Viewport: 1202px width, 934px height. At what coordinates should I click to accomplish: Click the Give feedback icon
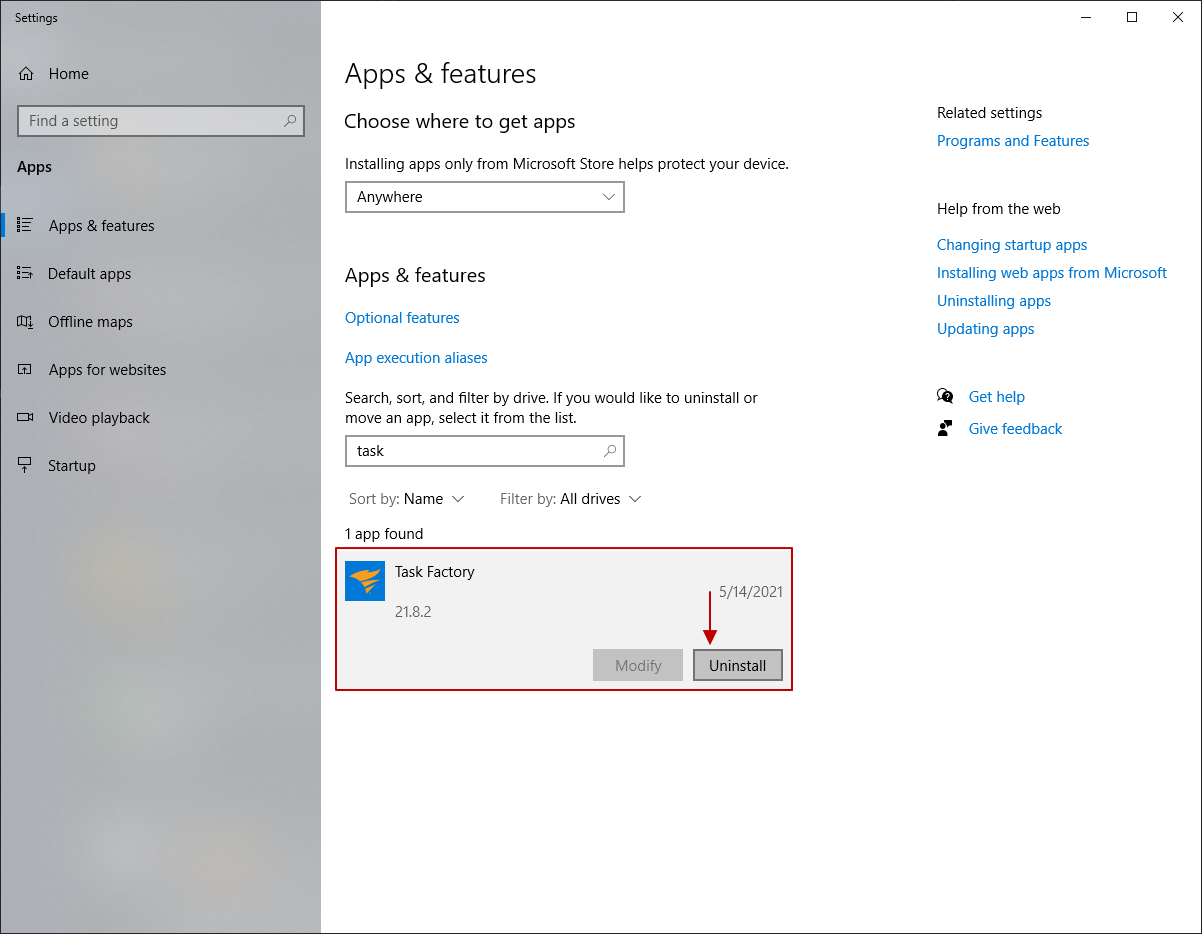click(x=945, y=428)
